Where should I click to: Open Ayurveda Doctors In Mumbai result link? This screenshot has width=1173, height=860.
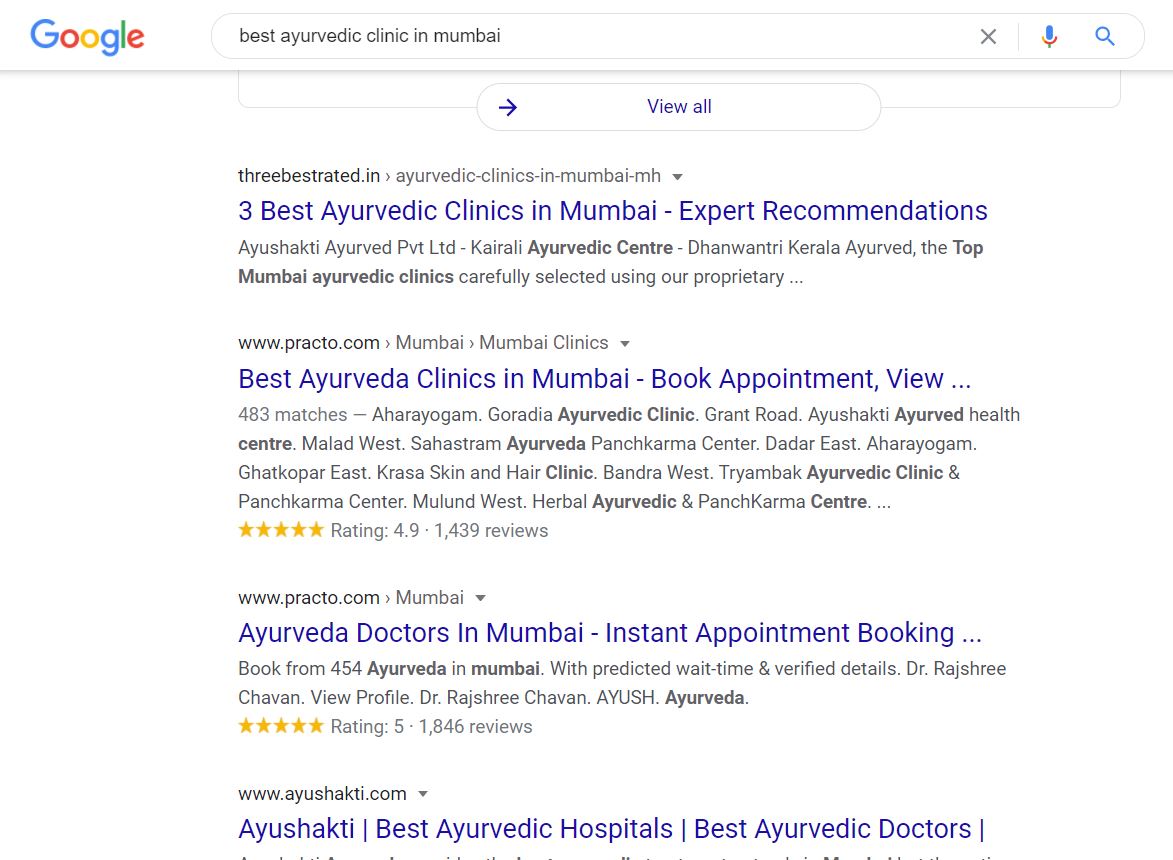coord(610,633)
